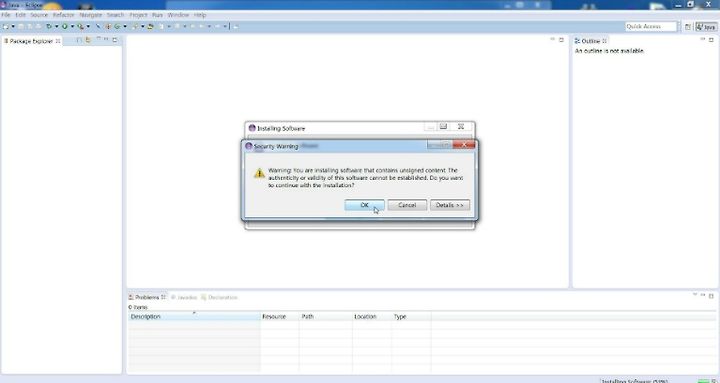Open the Edit menu
The image size is (720, 383).
tap(21, 15)
